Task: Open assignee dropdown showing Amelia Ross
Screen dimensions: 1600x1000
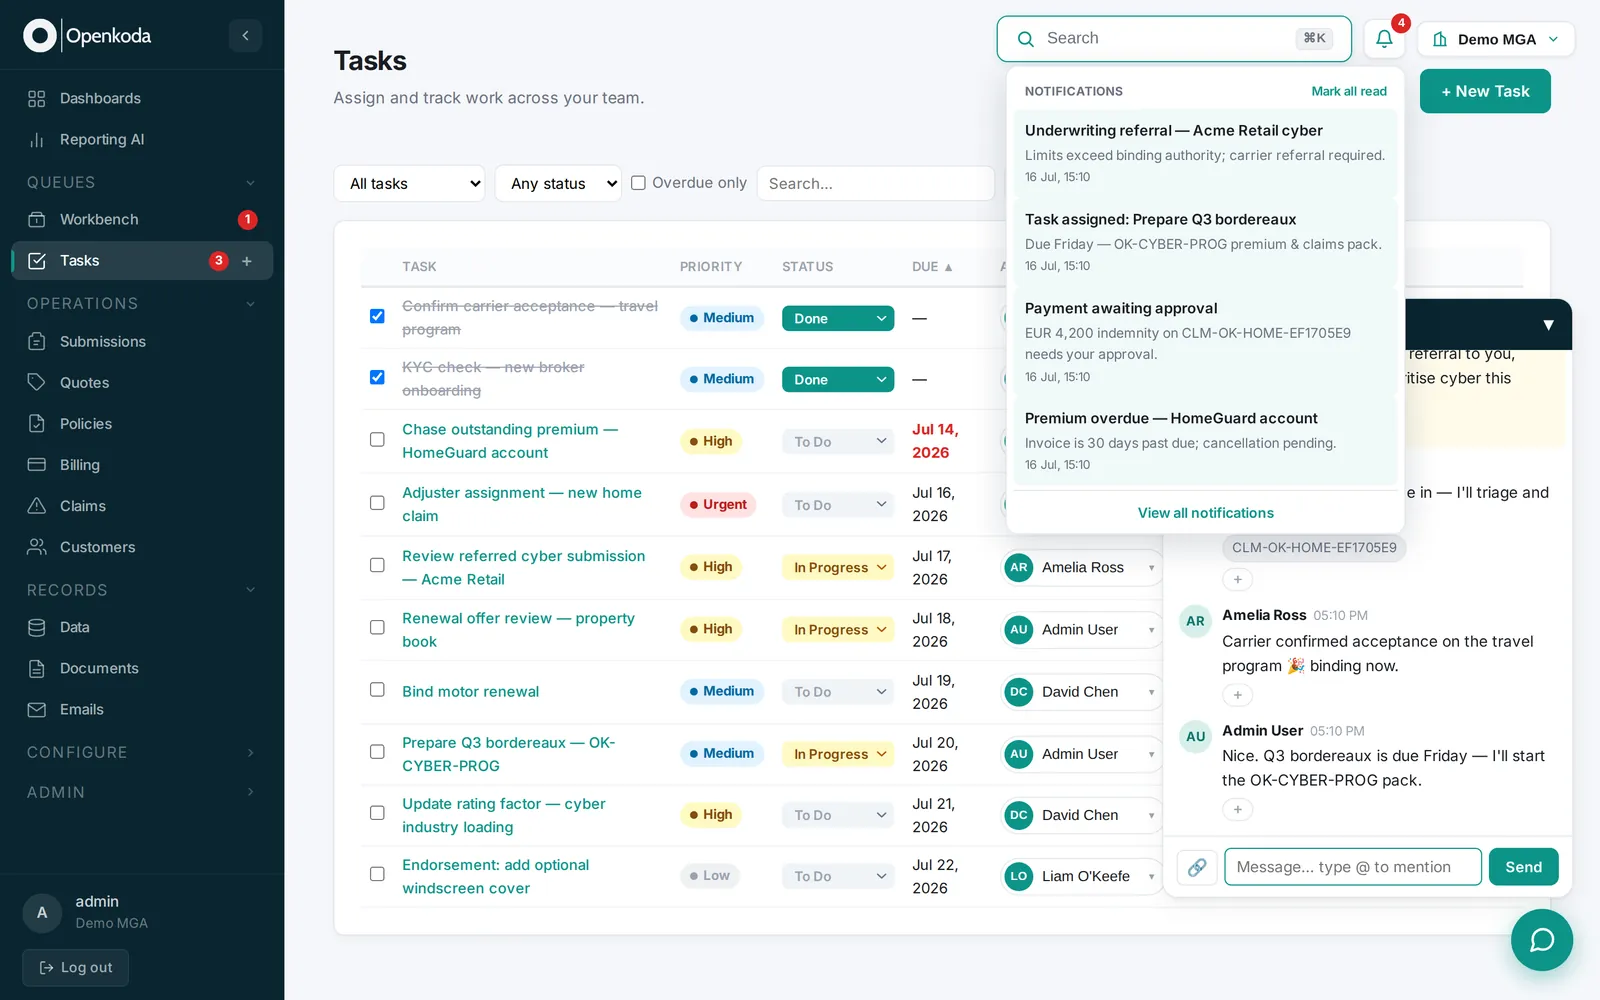Action: tap(1082, 568)
